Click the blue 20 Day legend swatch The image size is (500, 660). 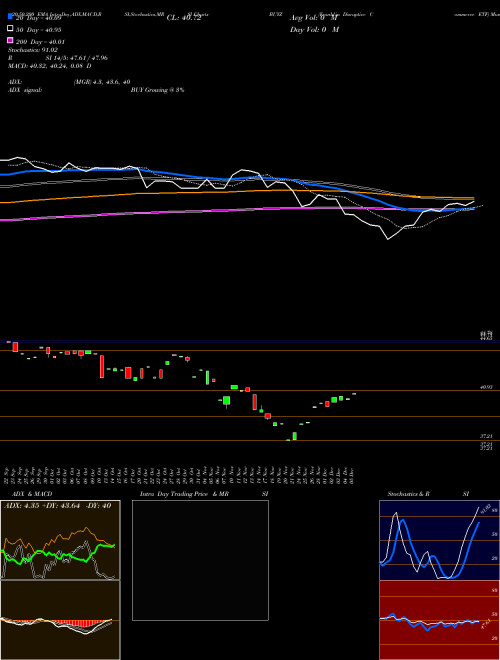11,17
